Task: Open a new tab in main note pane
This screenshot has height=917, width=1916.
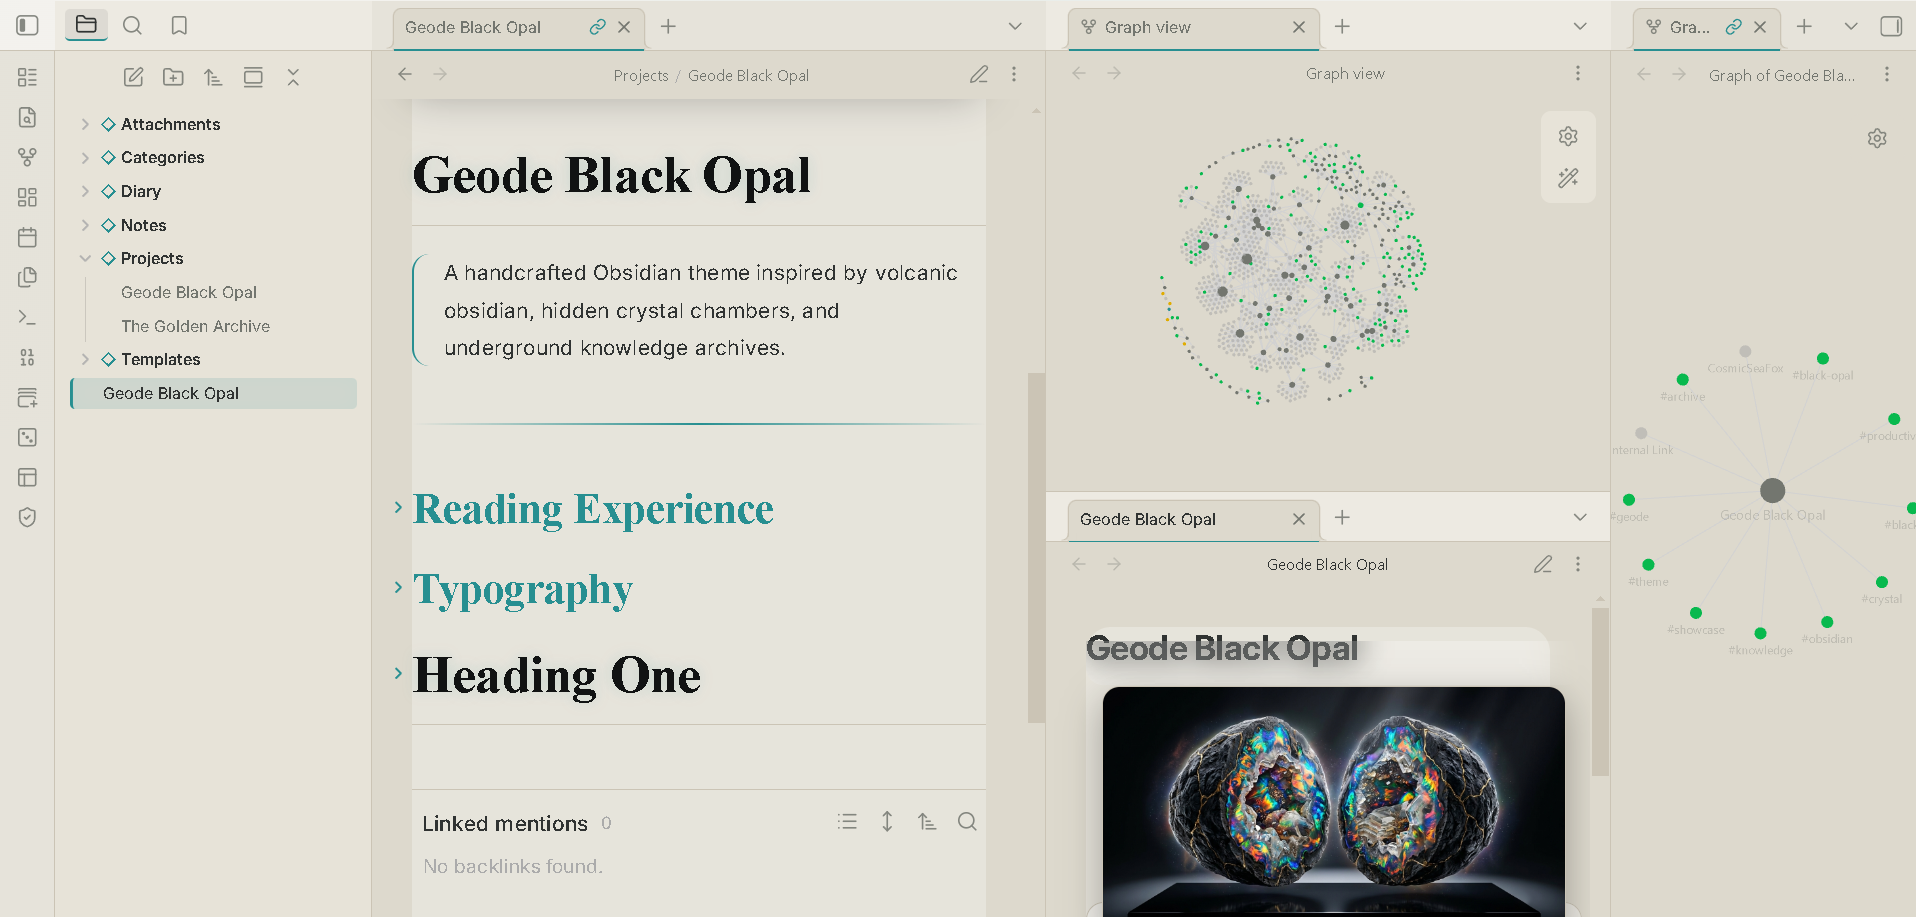Action: 668,27
